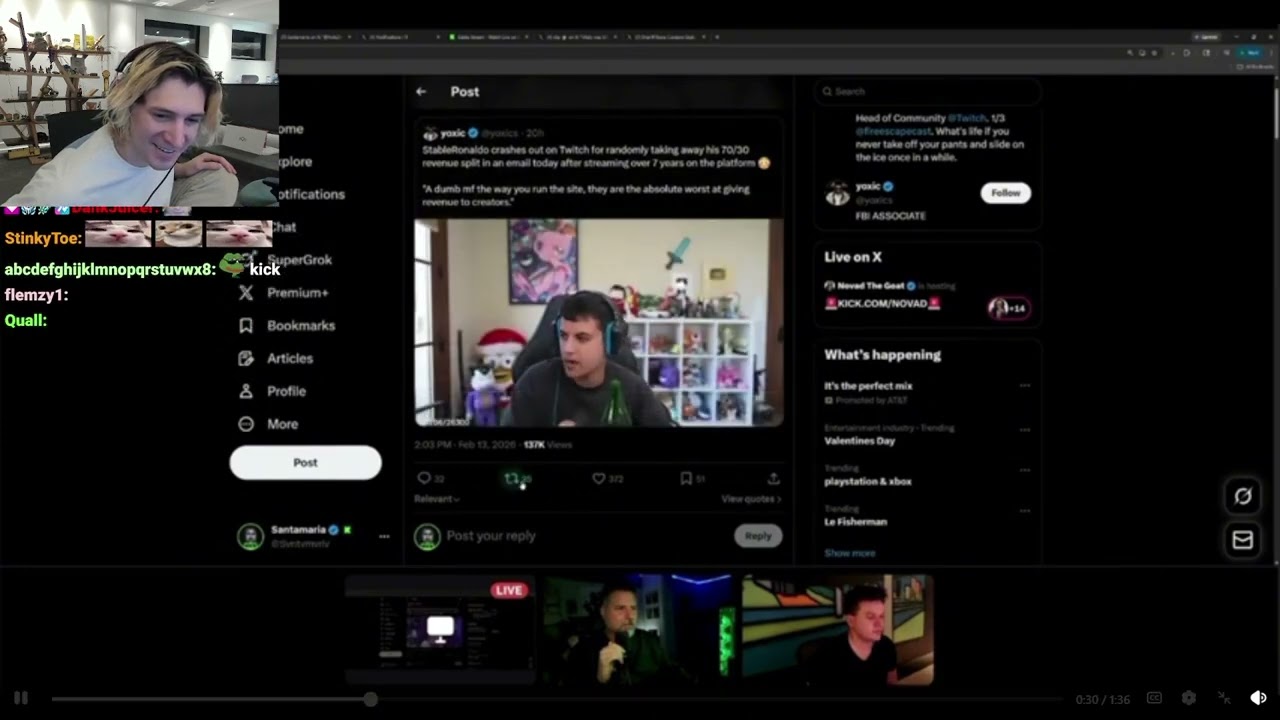
Task: Click the webcam overlay of the streamer
Action: (139, 103)
